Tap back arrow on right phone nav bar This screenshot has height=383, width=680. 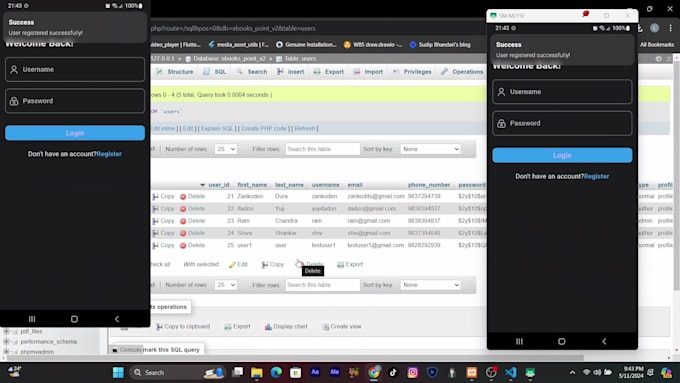click(604, 341)
